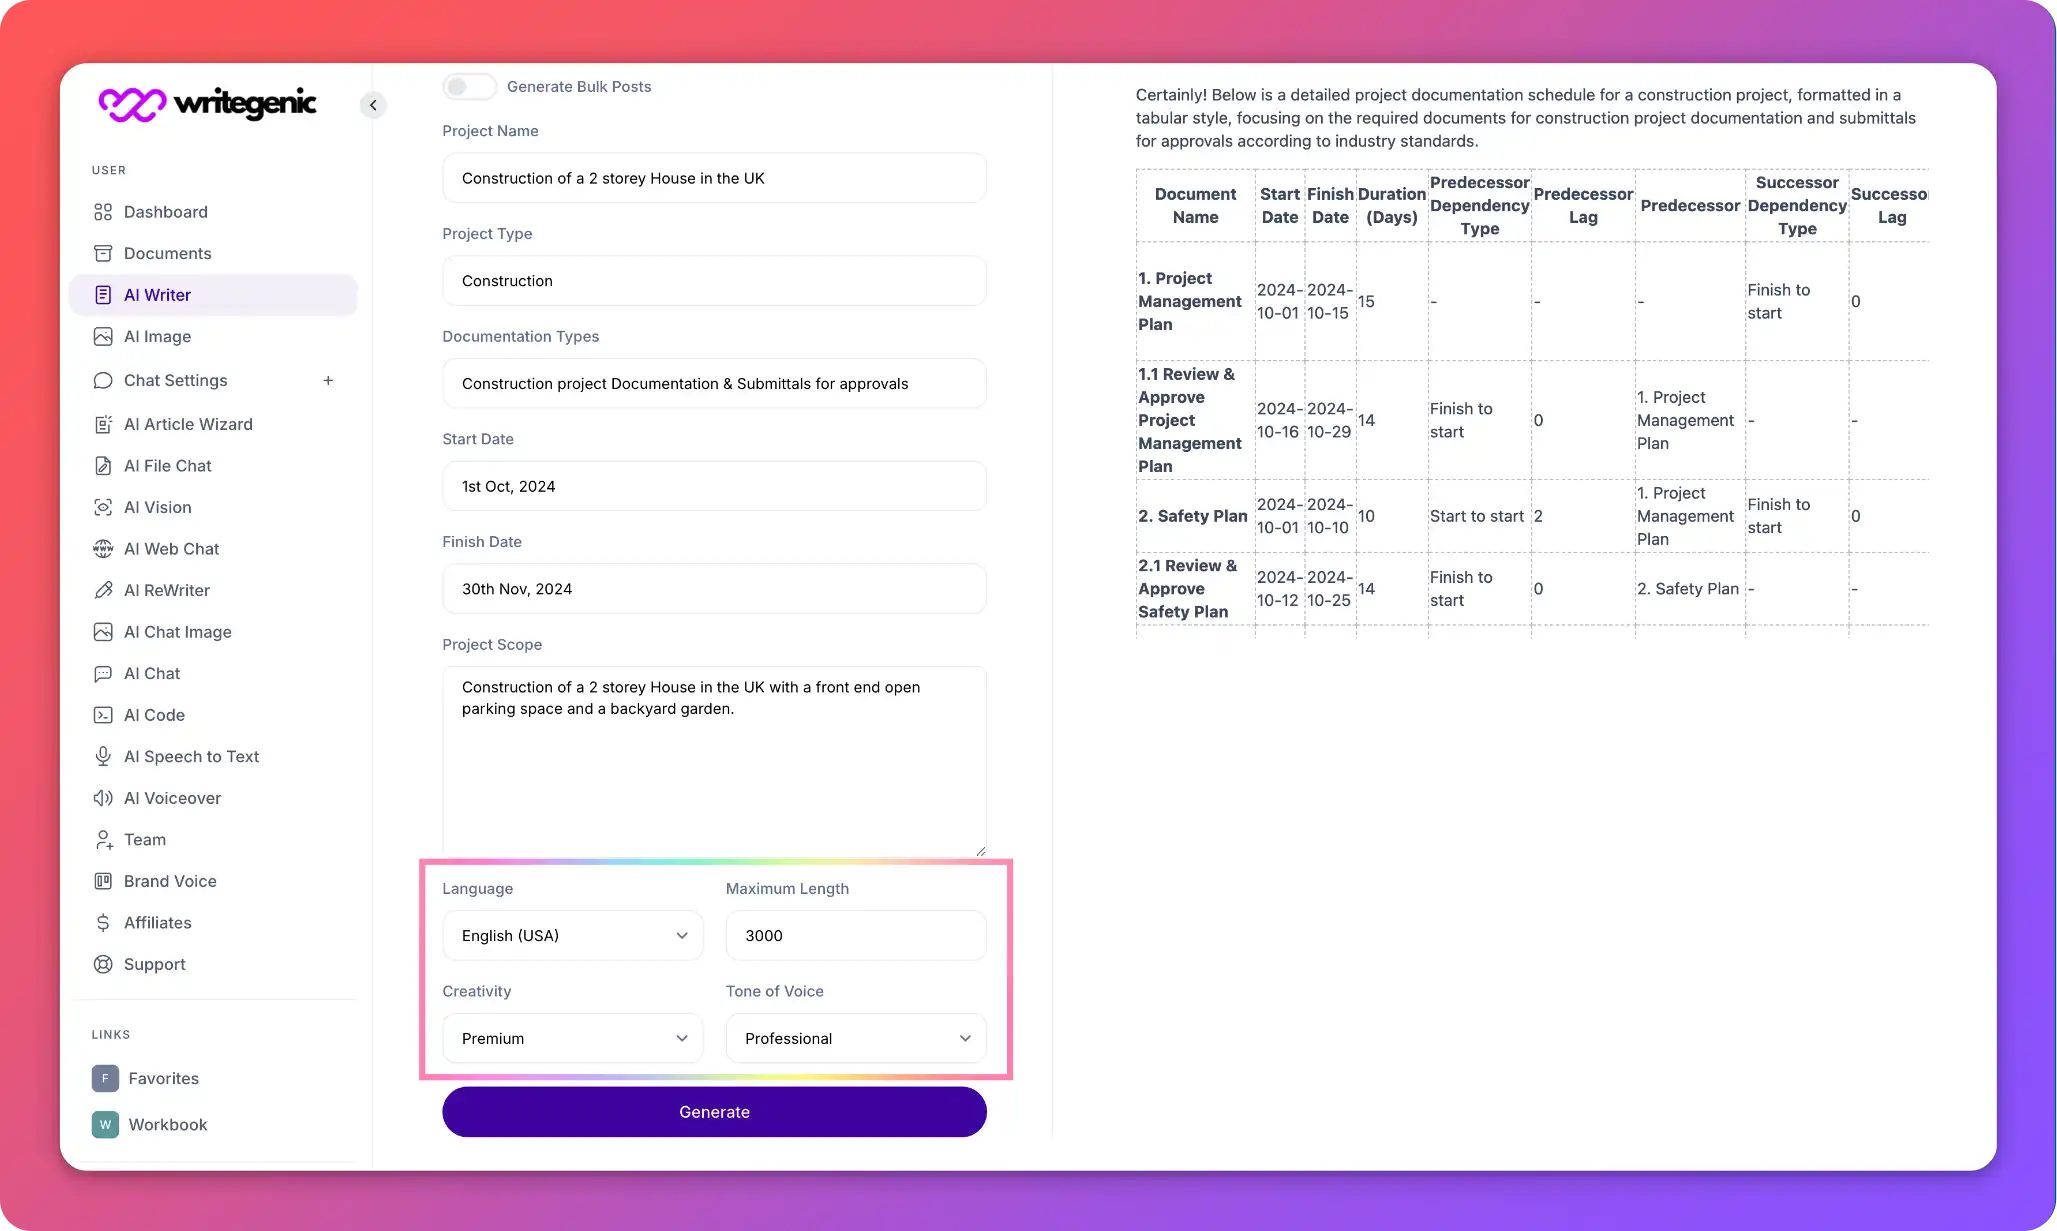The width and height of the screenshot is (2057, 1231).
Task: Expand the Language dropdown menu
Action: point(570,935)
